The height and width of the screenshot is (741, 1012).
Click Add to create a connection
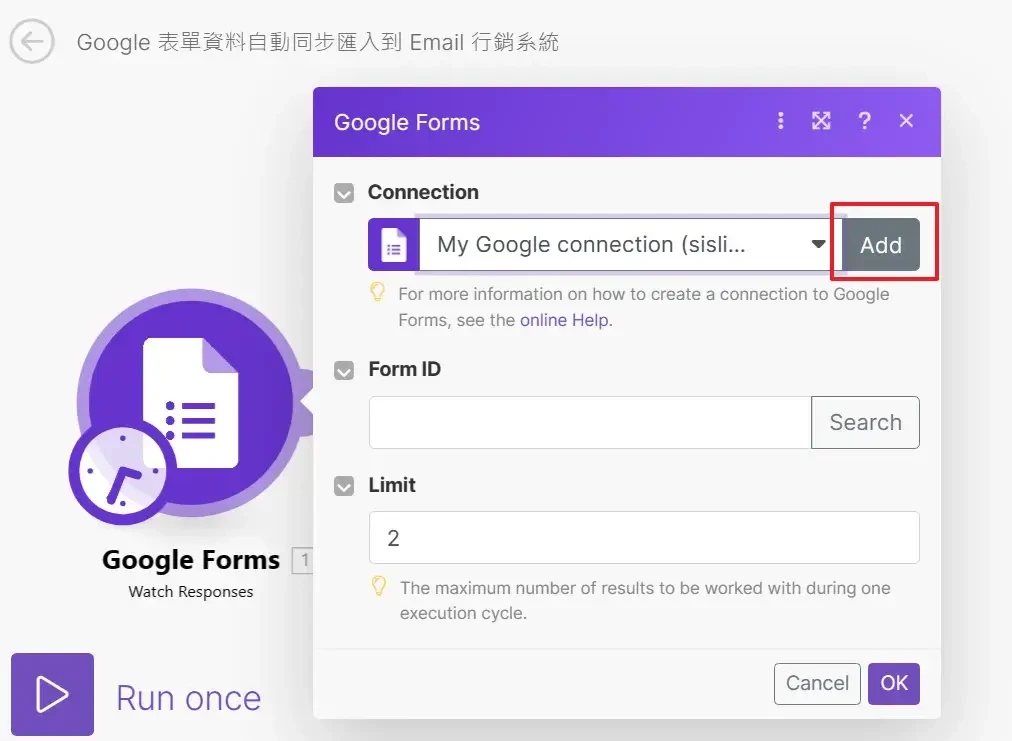pos(880,245)
